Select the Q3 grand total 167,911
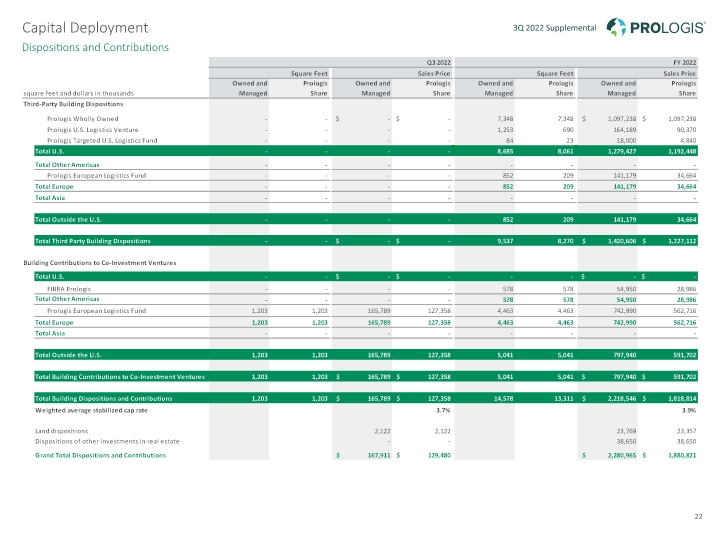 point(379,456)
